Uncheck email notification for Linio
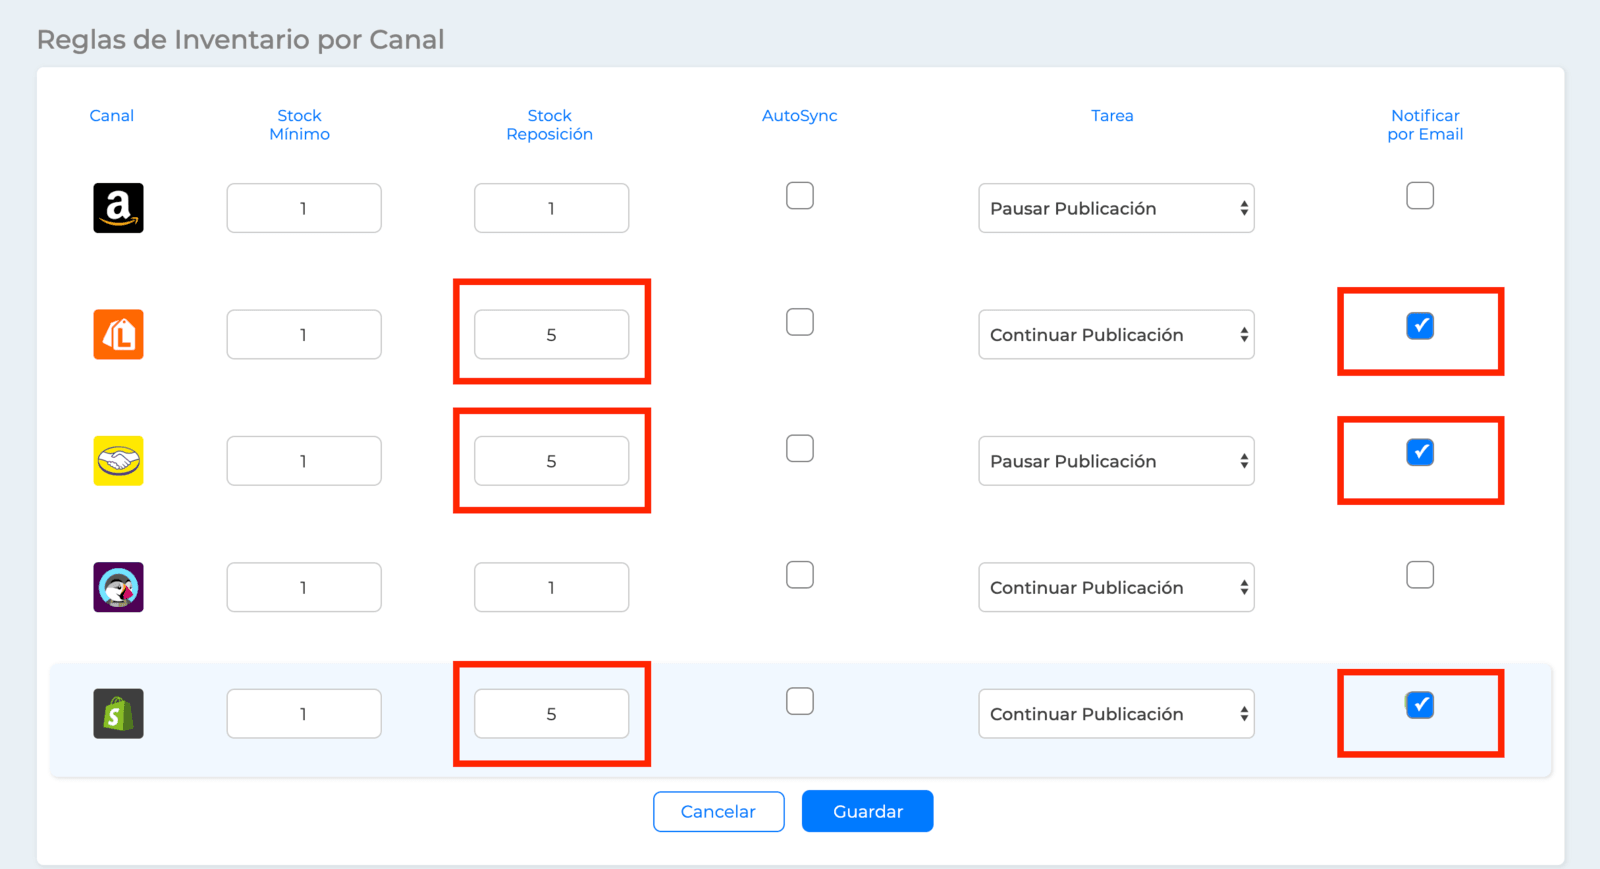The height and width of the screenshot is (869, 1600). [x=1420, y=326]
